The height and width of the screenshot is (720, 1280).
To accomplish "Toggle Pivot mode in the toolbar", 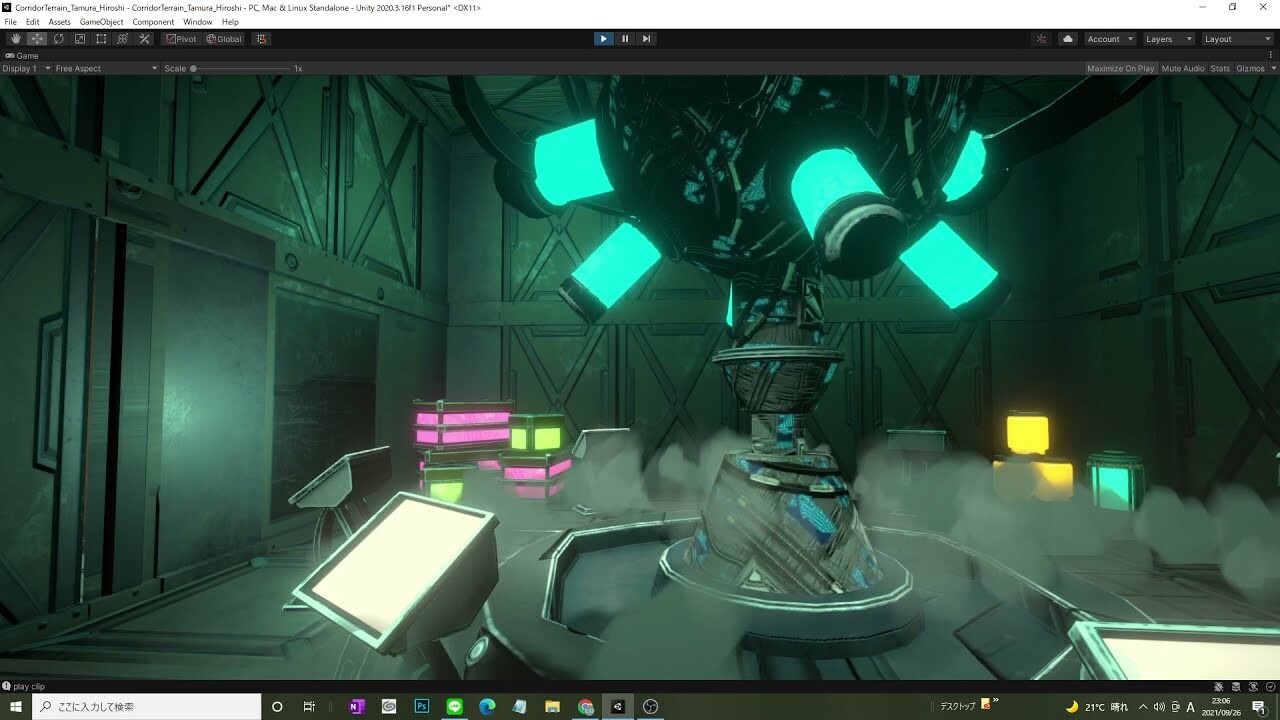I will coord(180,38).
